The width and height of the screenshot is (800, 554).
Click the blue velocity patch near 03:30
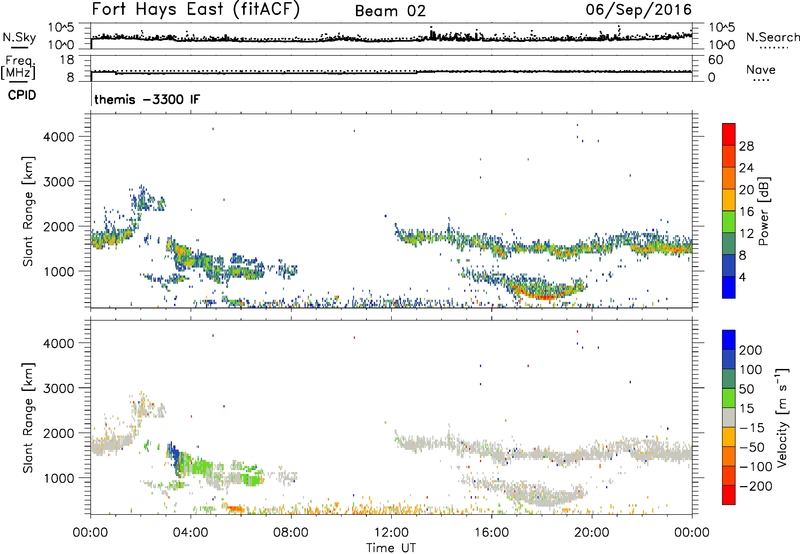point(174,456)
